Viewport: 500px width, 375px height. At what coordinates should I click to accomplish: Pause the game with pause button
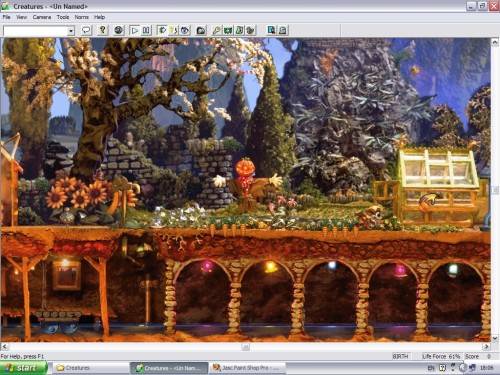146,30
